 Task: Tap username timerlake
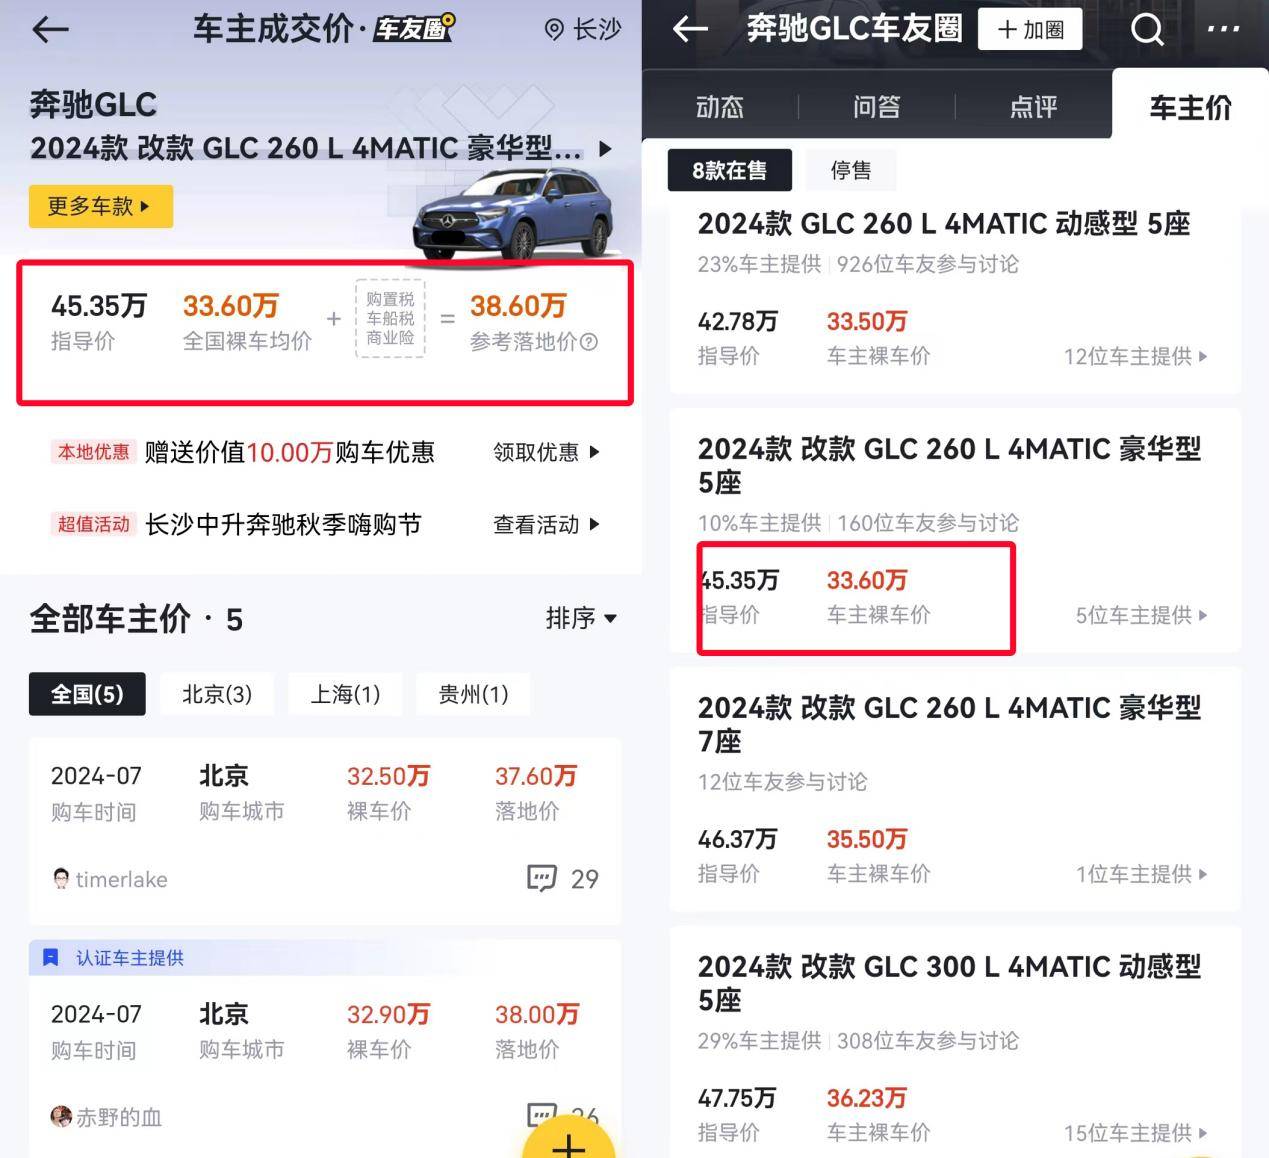tap(121, 880)
